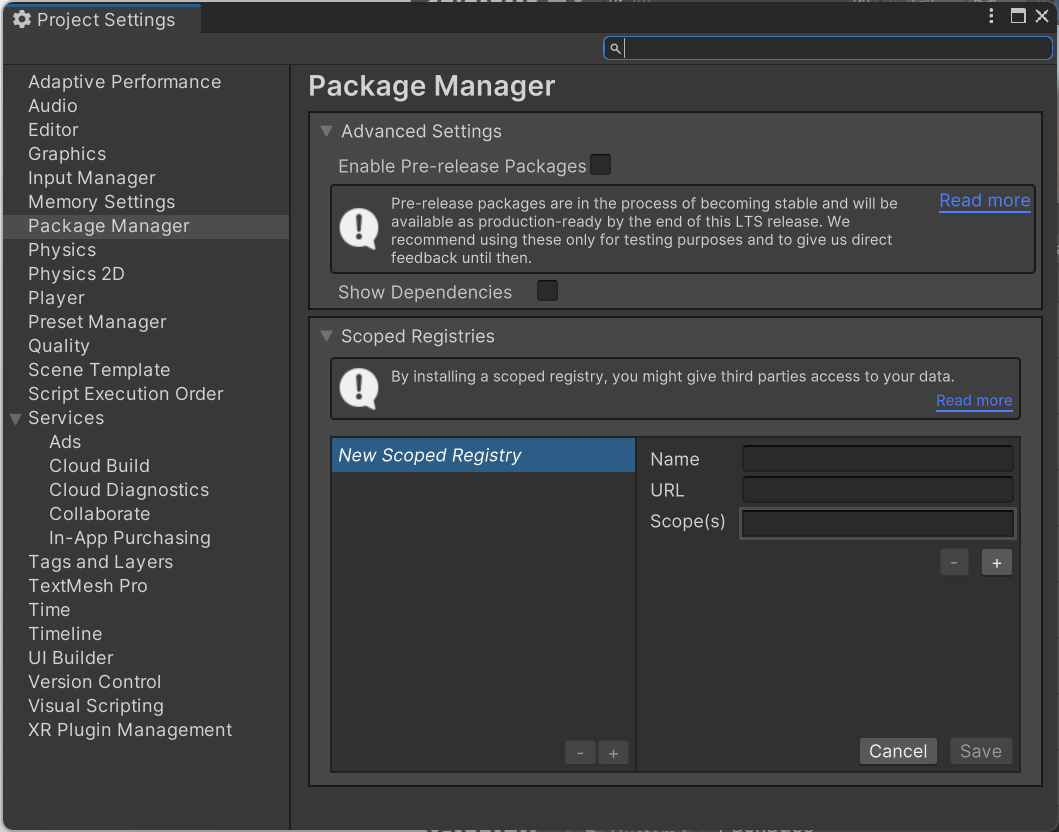Click the registry Name input field
The width and height of the screenshot is (1059, 832).
pyautogui.click(x=877, y=459)
